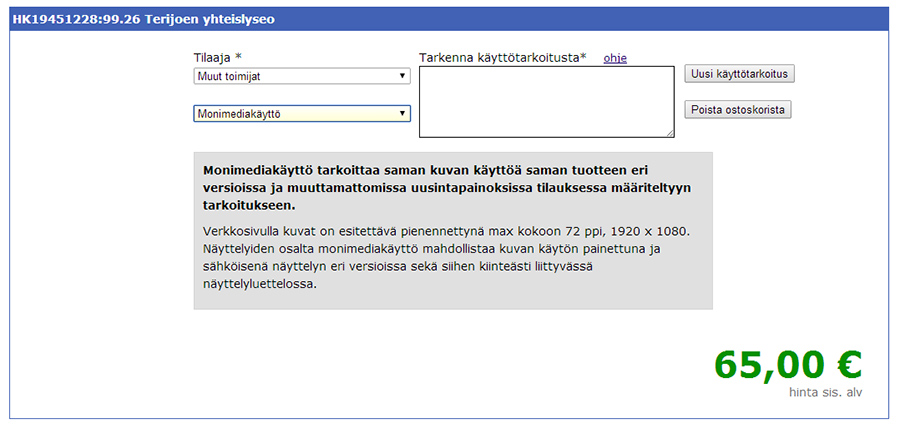
Task: Click the Poista ostoskorista button
Action: point(738,109)
